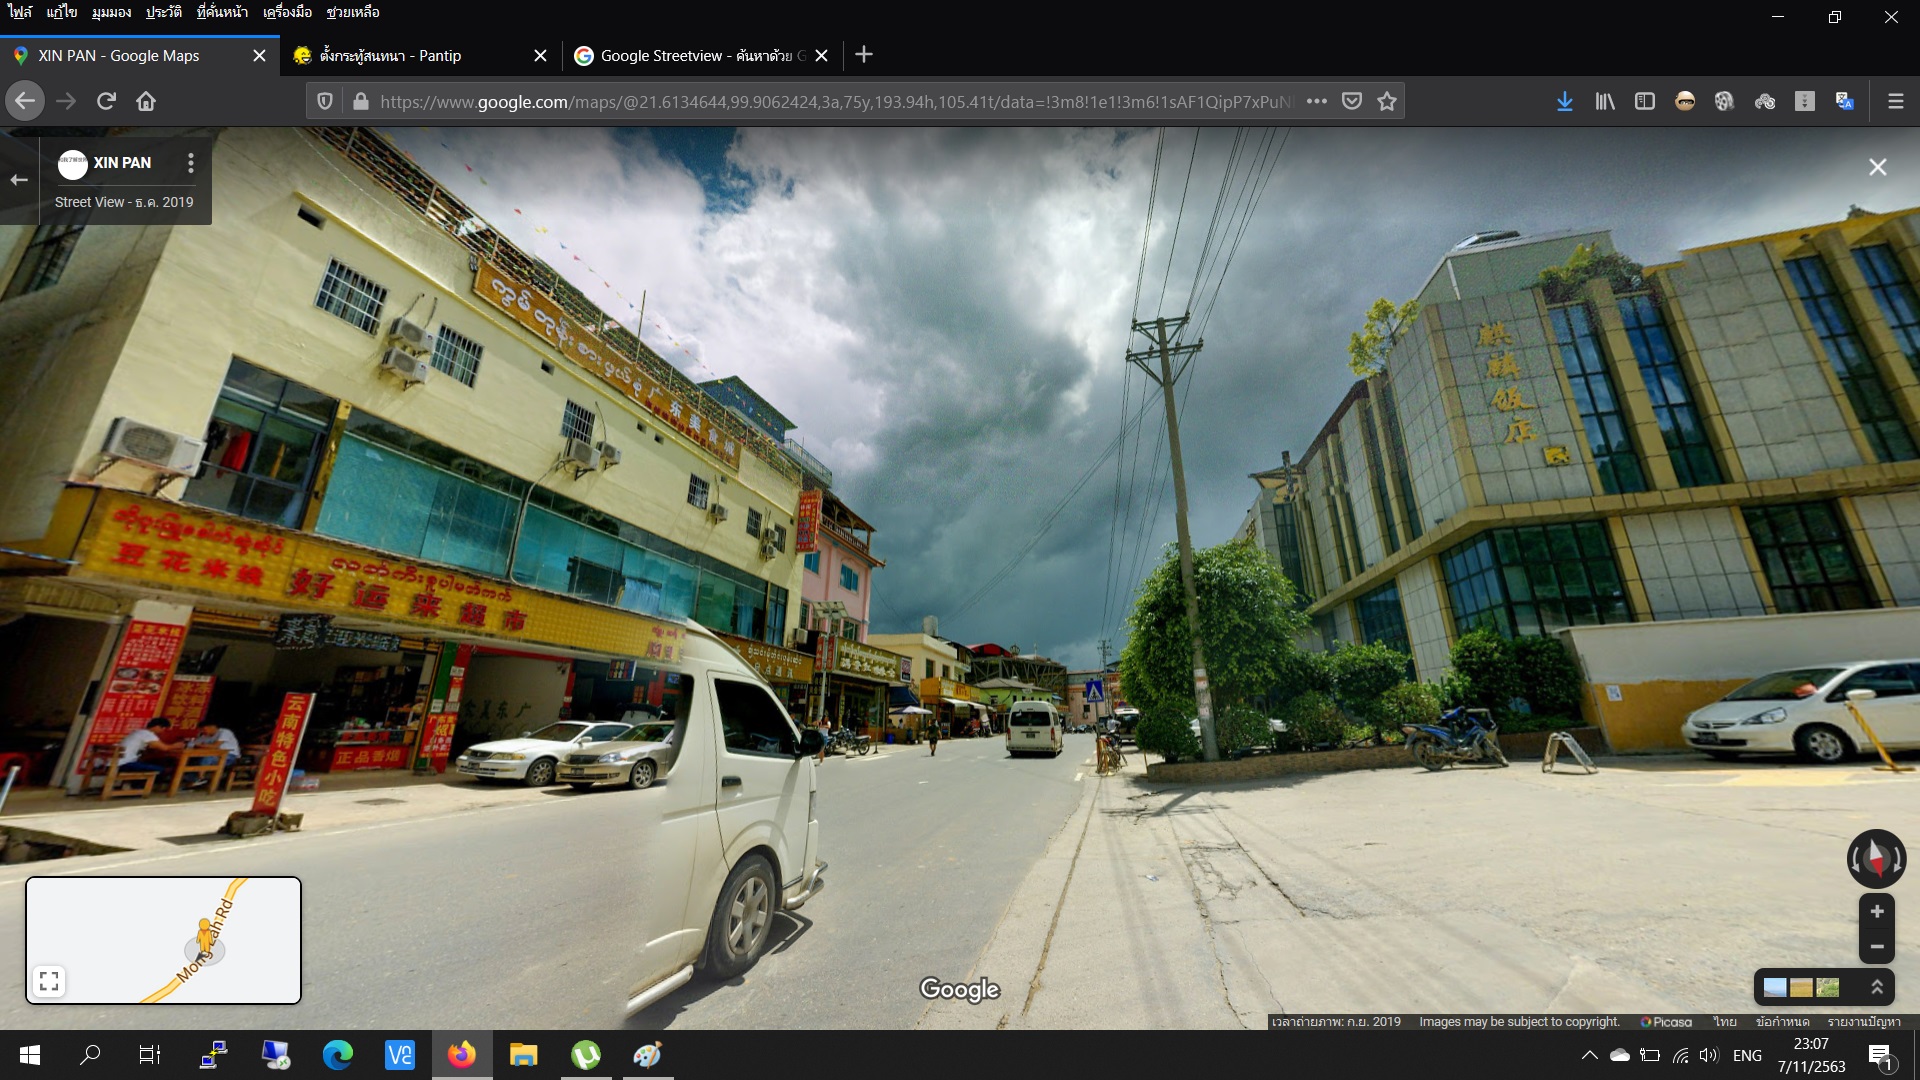Open the ประวัติ menu
1920x1080 pixels.
163,12
